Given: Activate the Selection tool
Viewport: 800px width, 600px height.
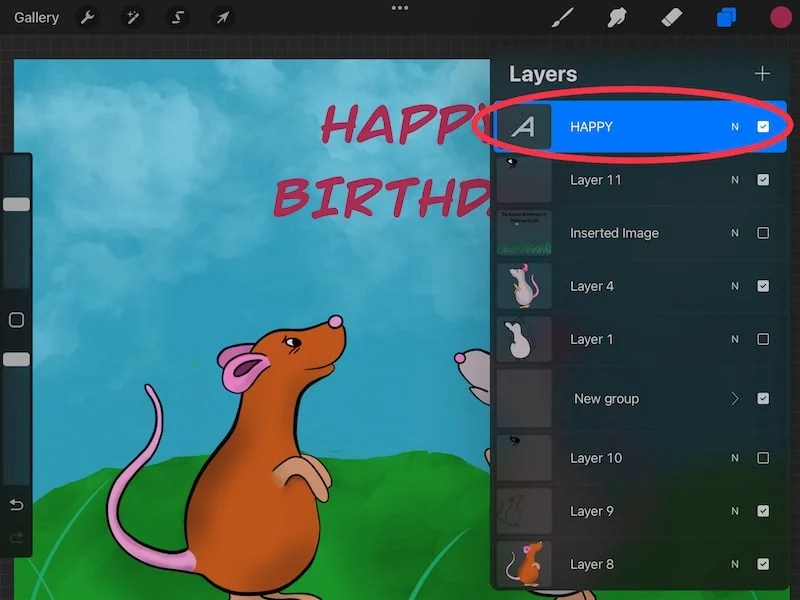Looking at the screenshot, I should coord(177,17).
